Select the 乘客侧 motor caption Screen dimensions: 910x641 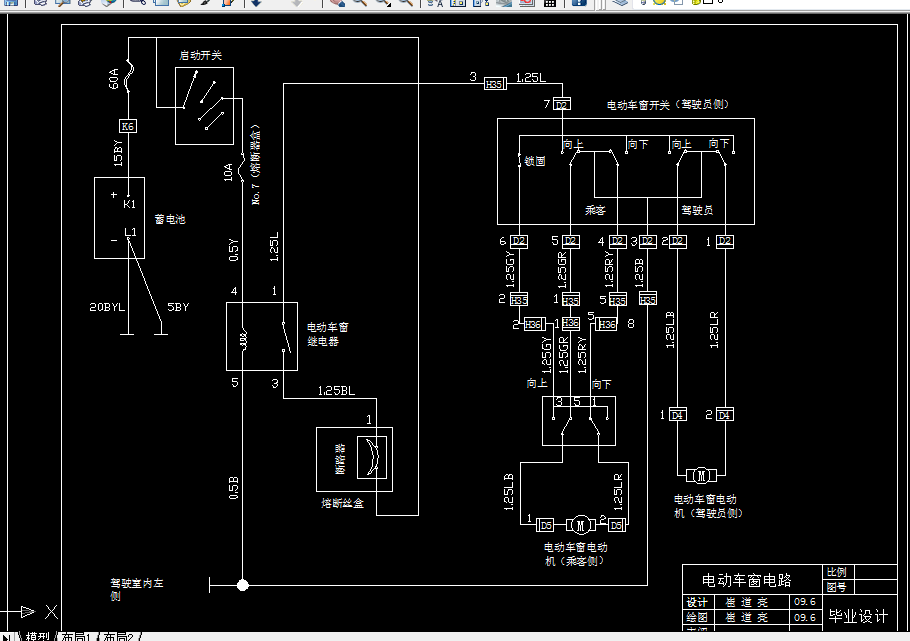(x=576, y=554)
